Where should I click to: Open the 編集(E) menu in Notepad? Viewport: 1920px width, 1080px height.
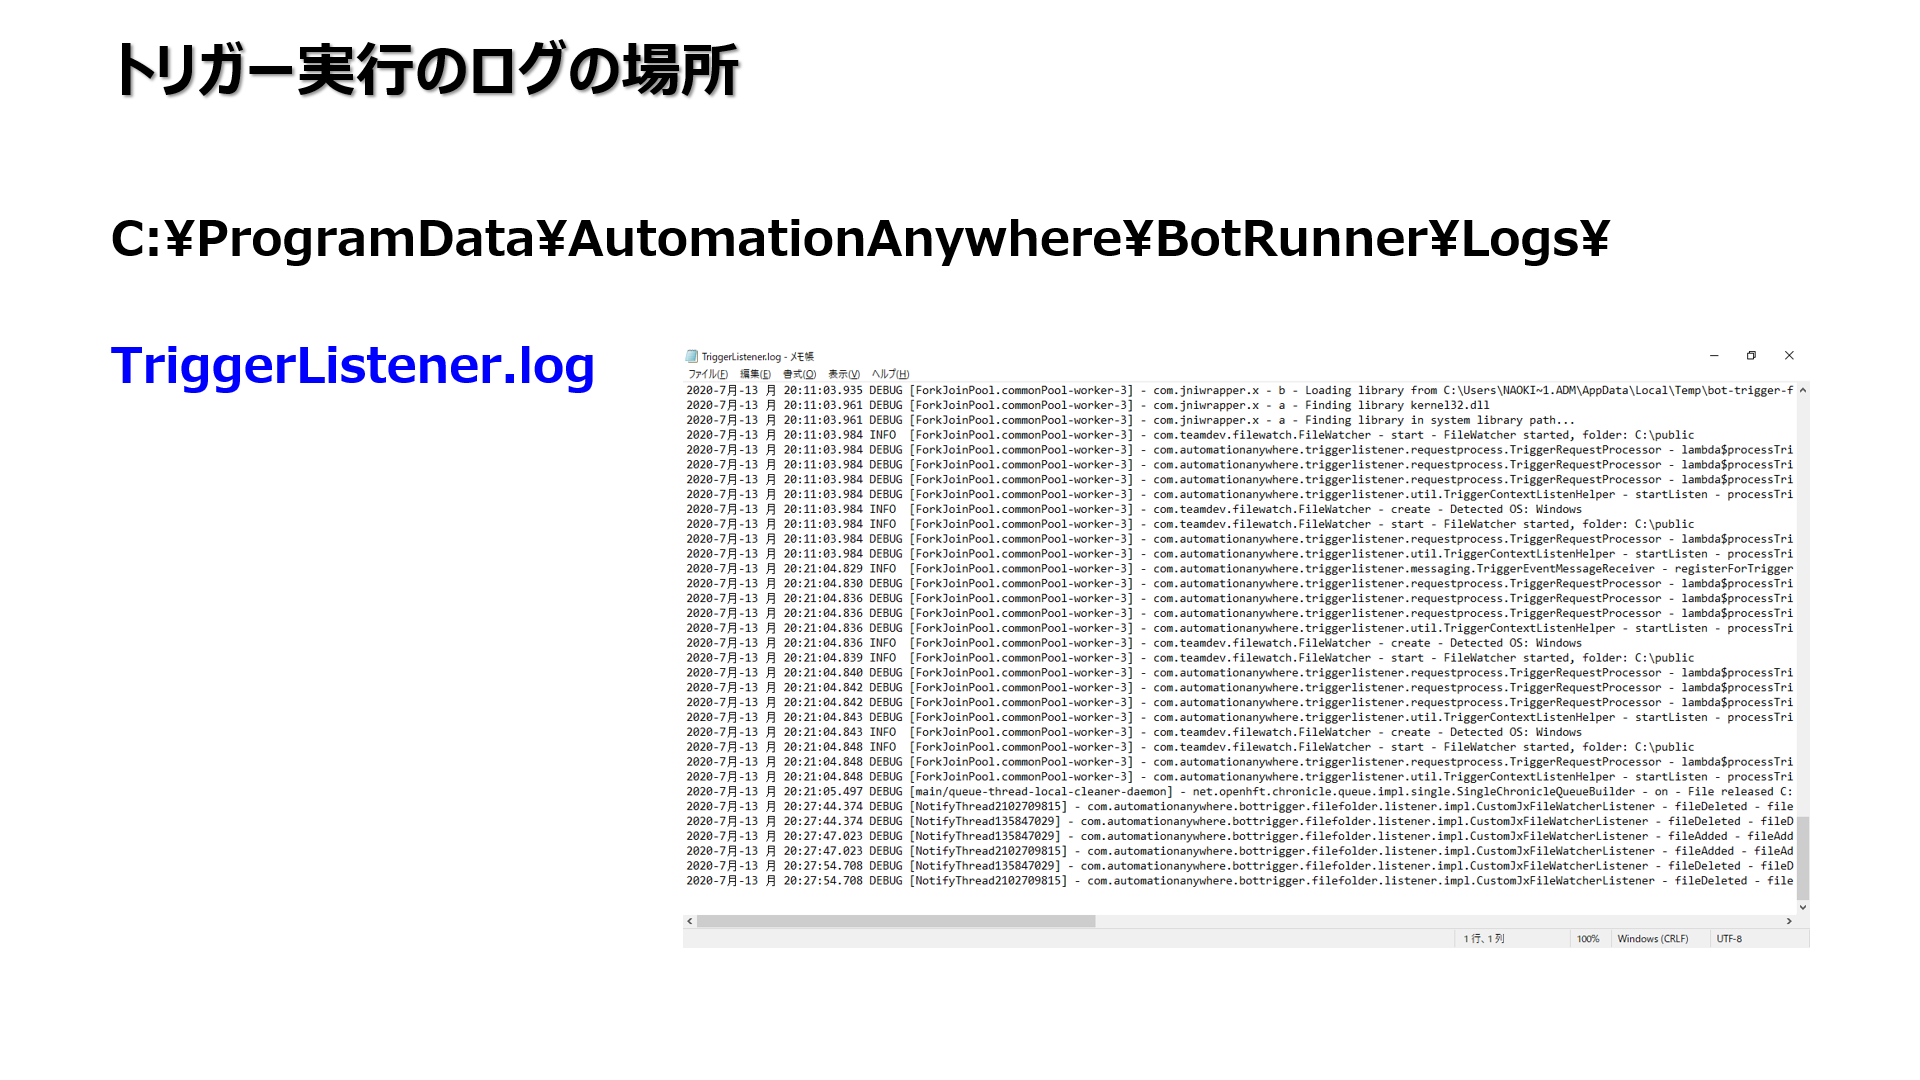(755, 374)
